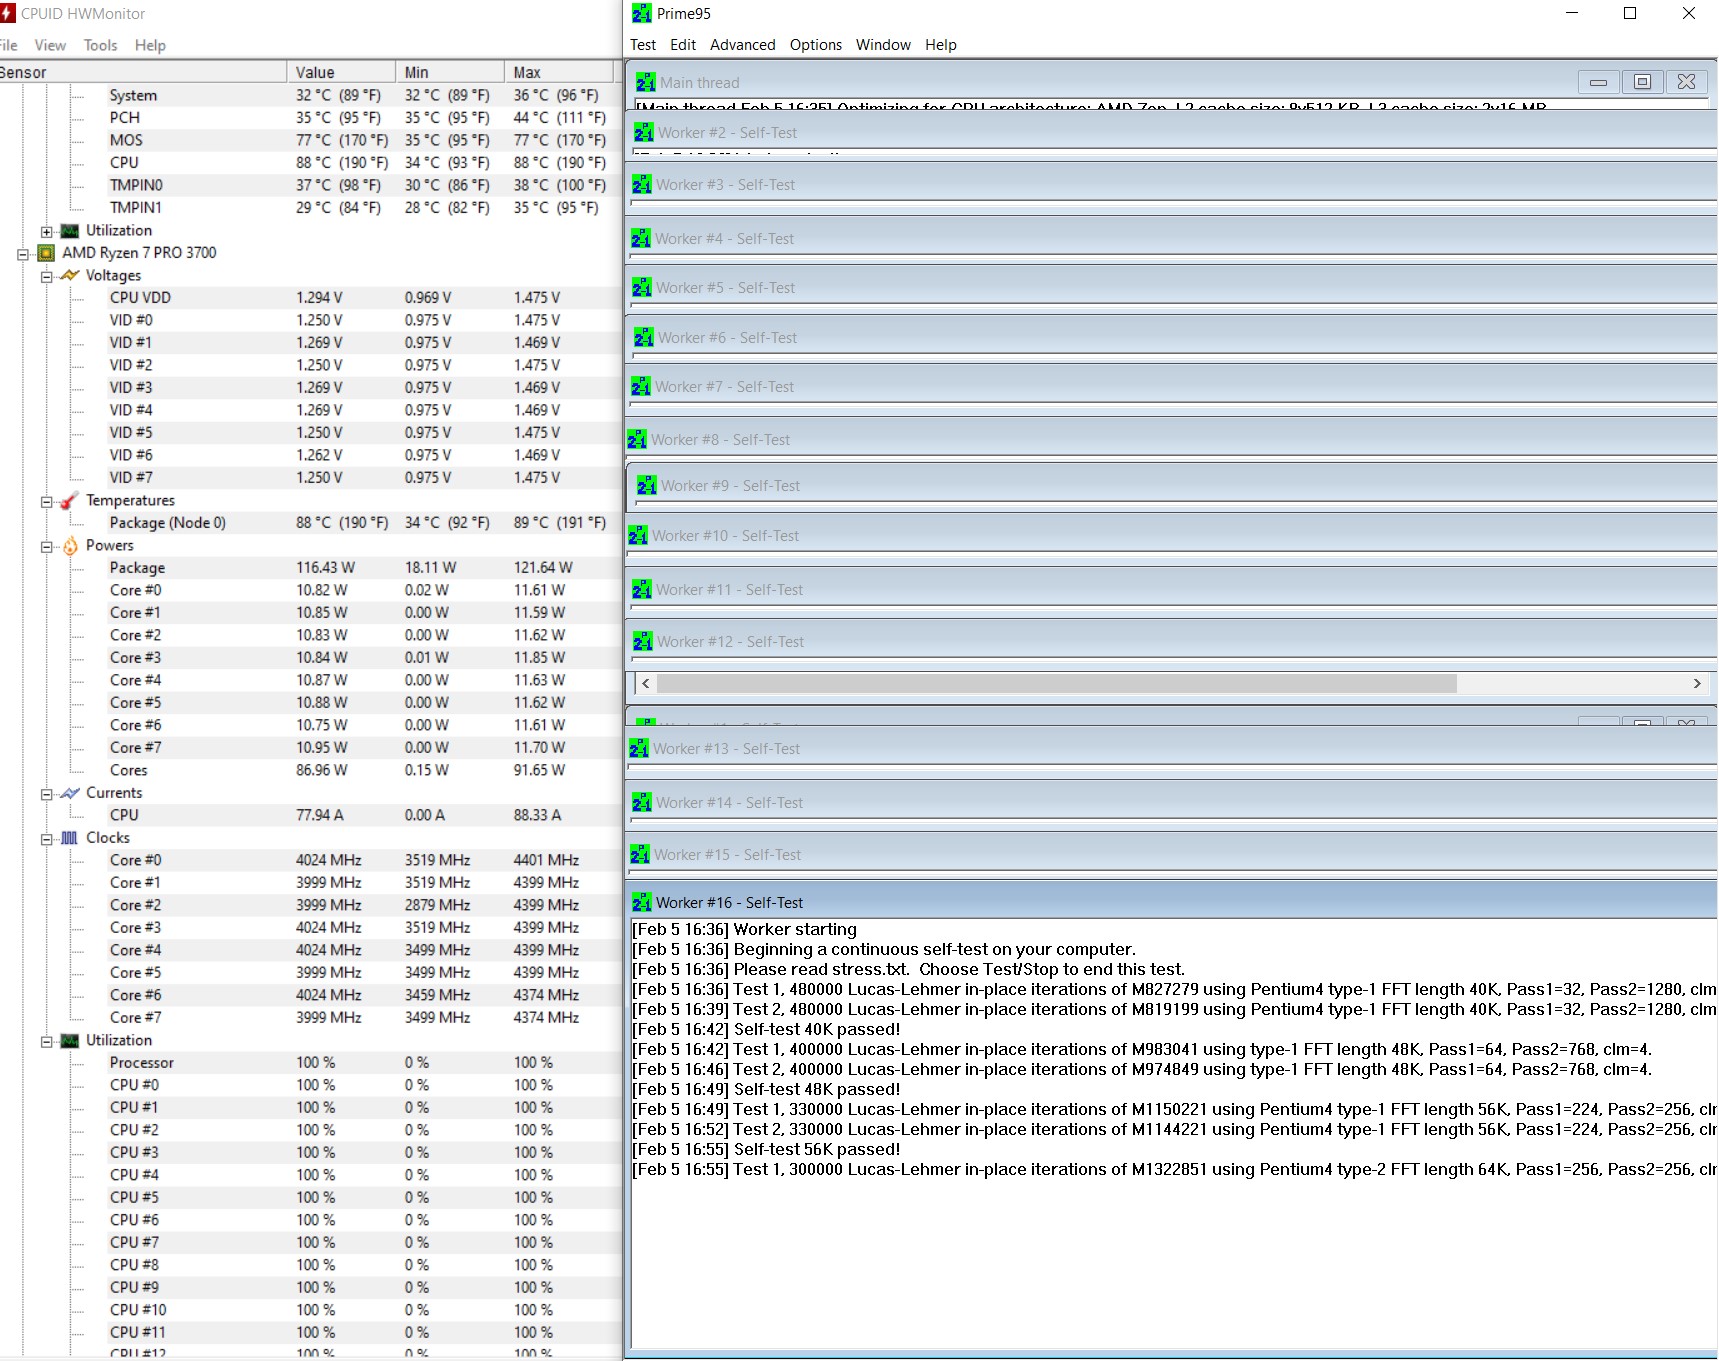Click the Worker #14 window icon

pyautogui.click(x=642, y=802)
